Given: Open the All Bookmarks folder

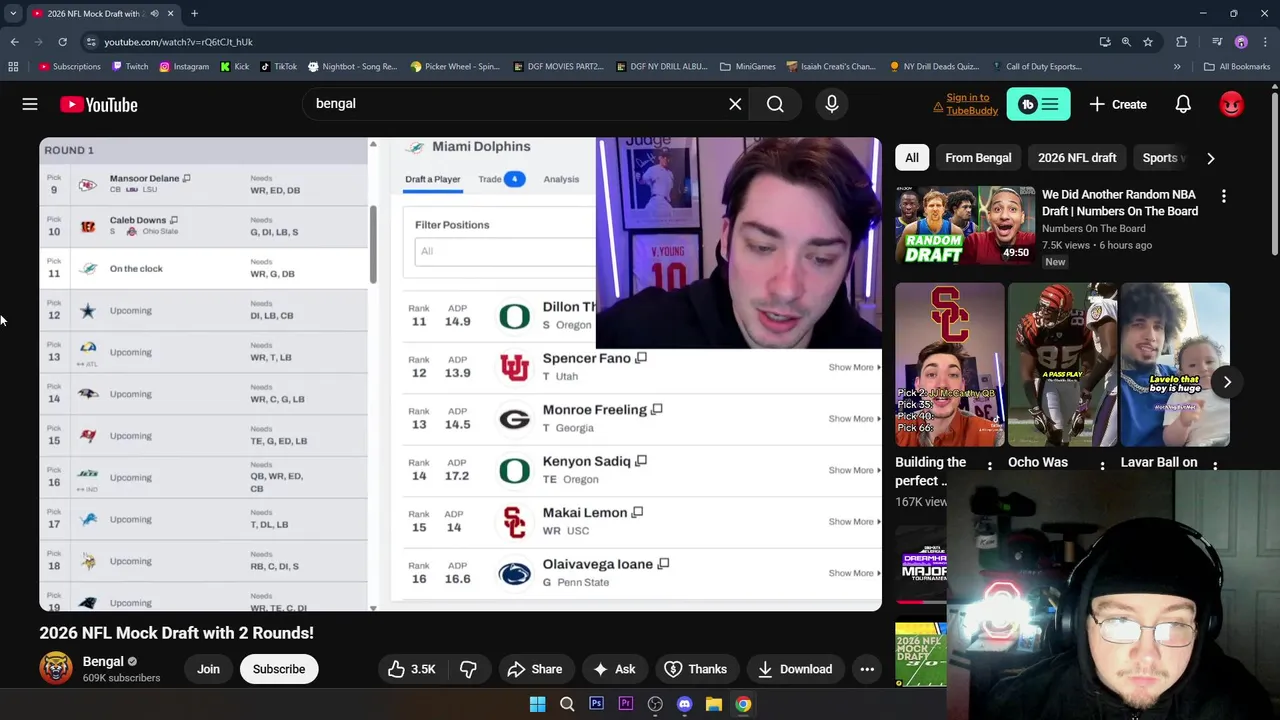Looking at the screenshot, I should coord(1237,67).
